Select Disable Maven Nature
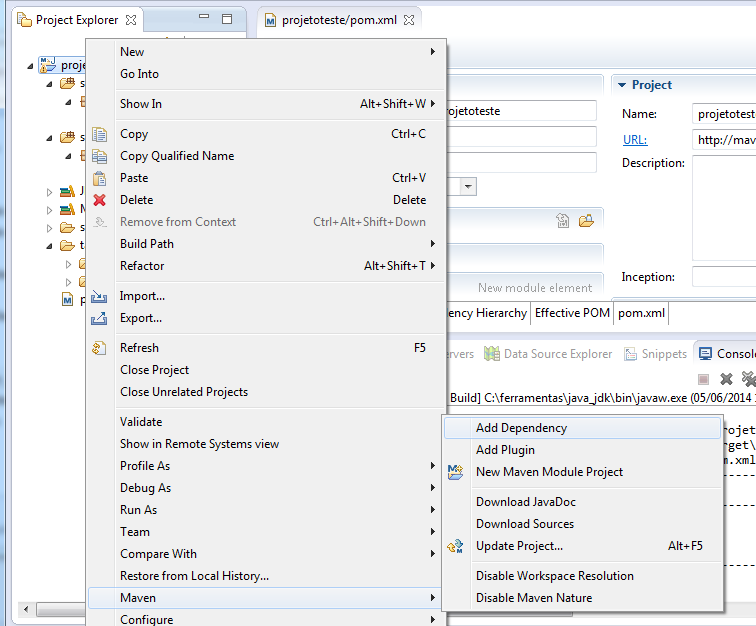The image size is (756, 626). pyautogui.click(x=582, y=598)
